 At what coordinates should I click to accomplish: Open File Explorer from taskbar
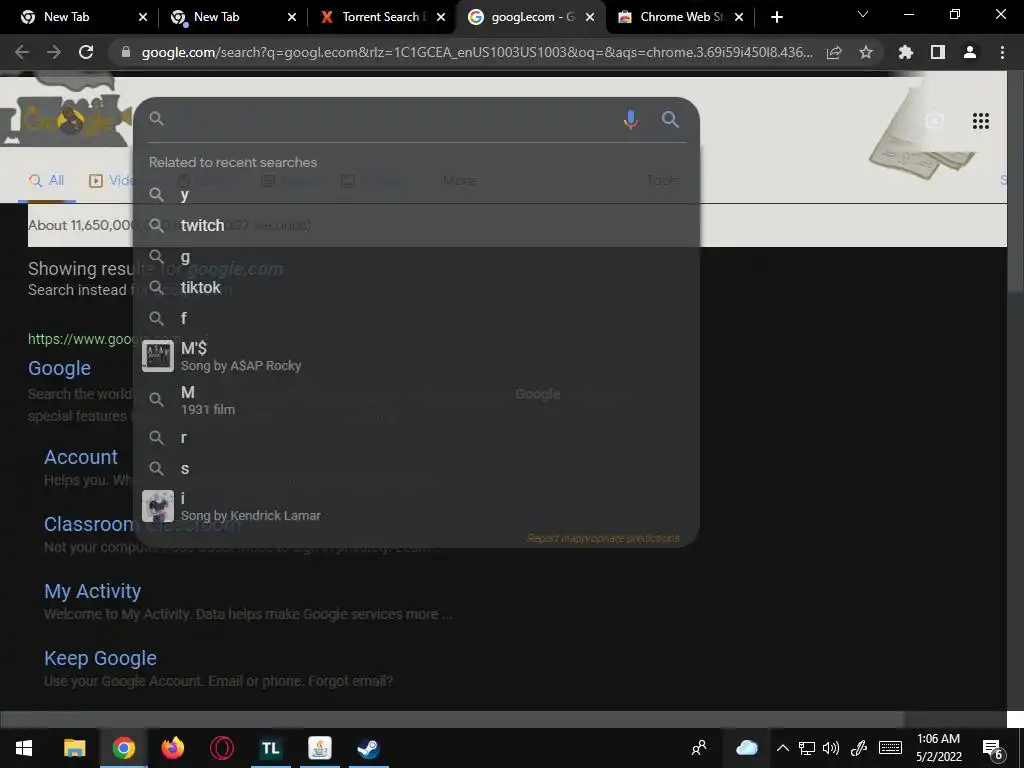click(x=74, y=748)
